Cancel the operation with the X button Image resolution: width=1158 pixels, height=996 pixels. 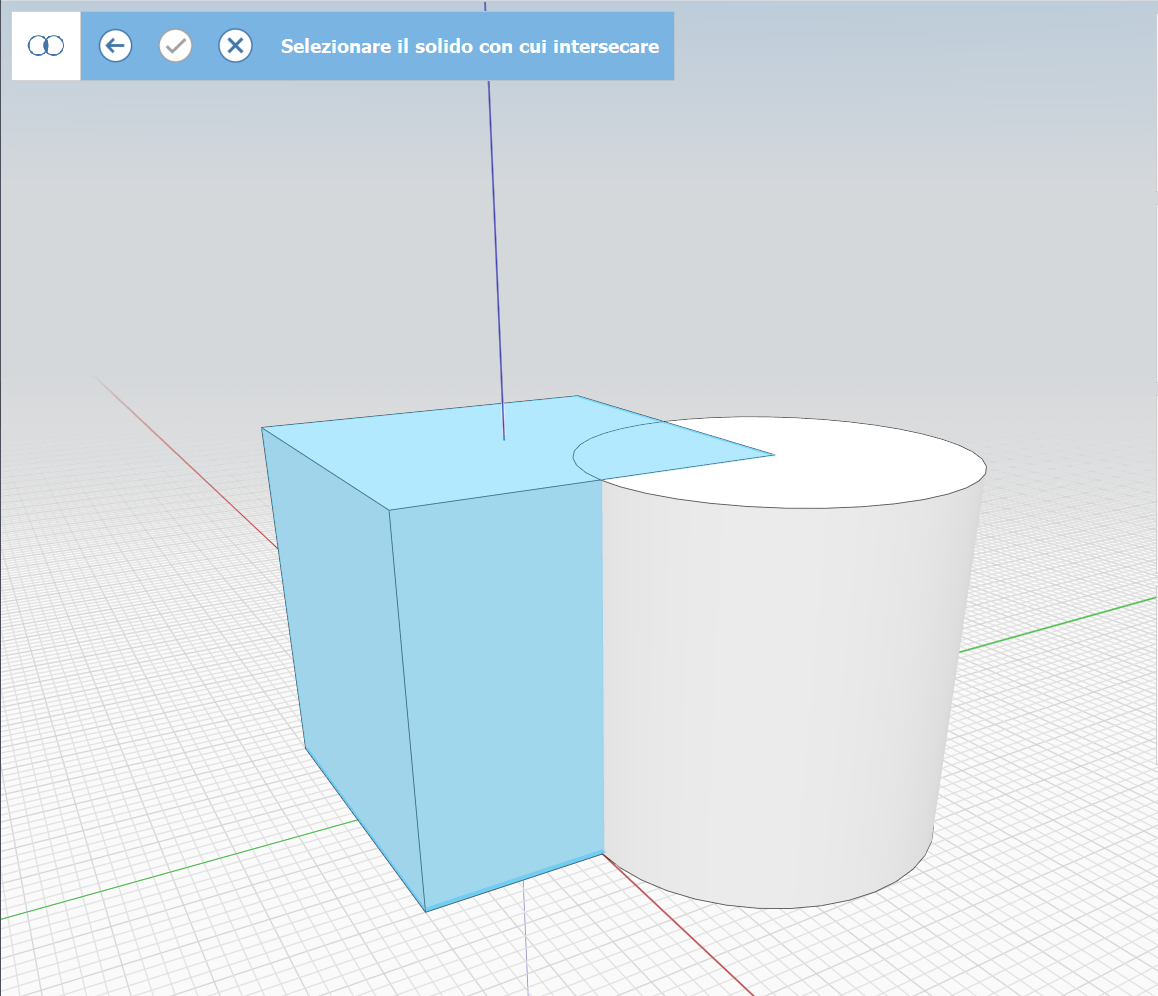[235, 46]
